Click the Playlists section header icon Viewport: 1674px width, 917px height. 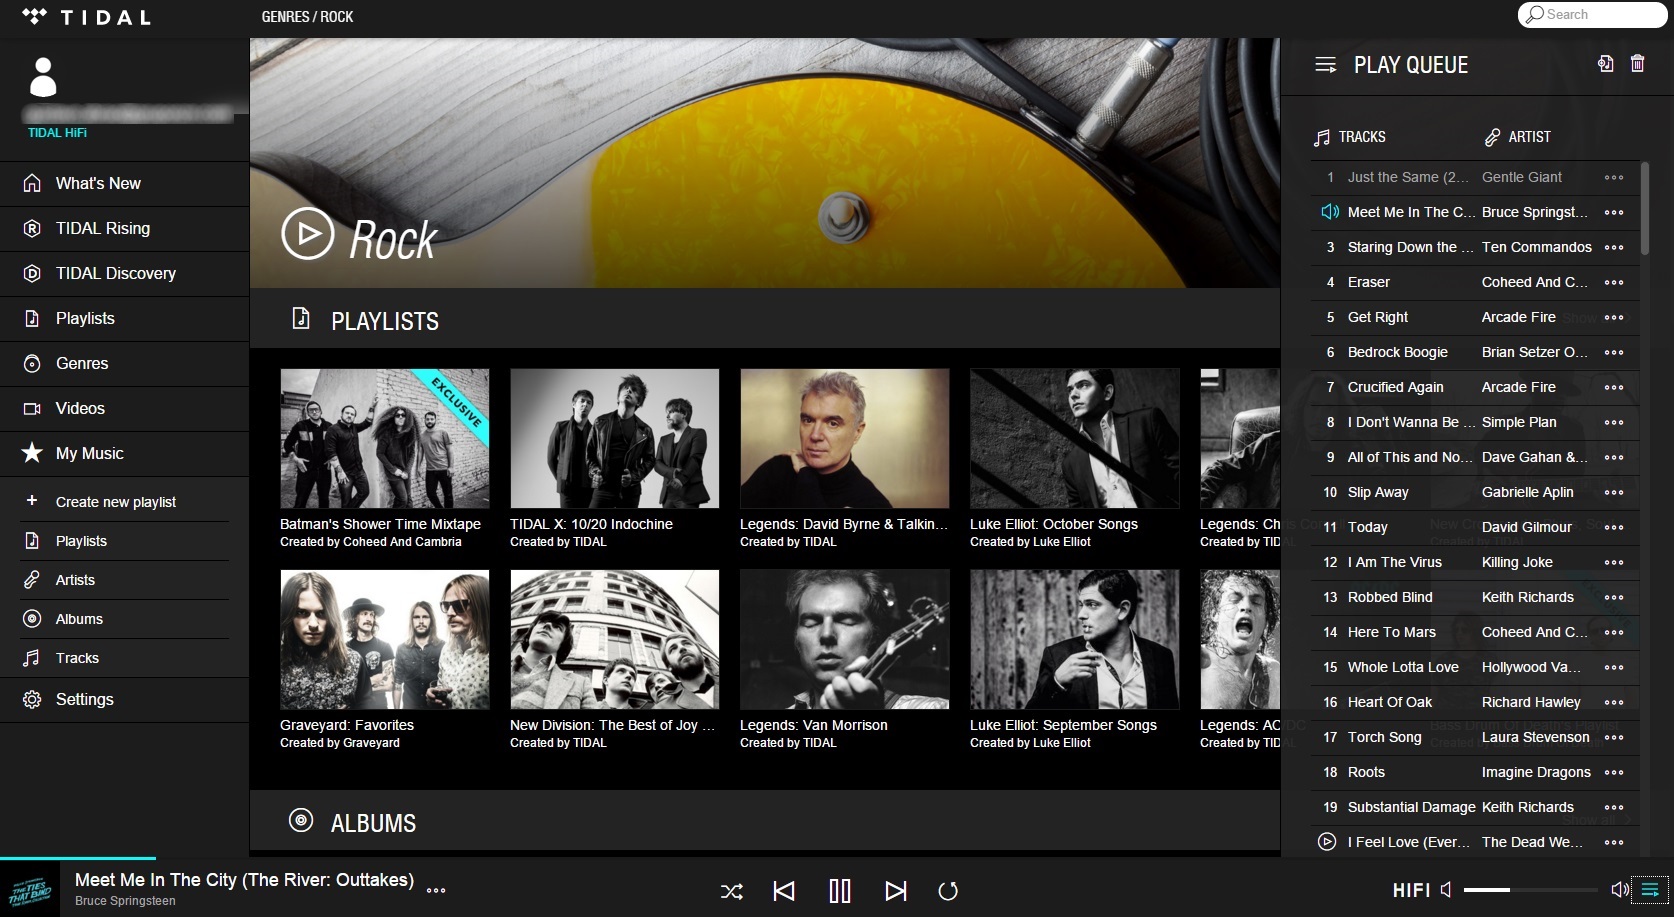(301, 319)
